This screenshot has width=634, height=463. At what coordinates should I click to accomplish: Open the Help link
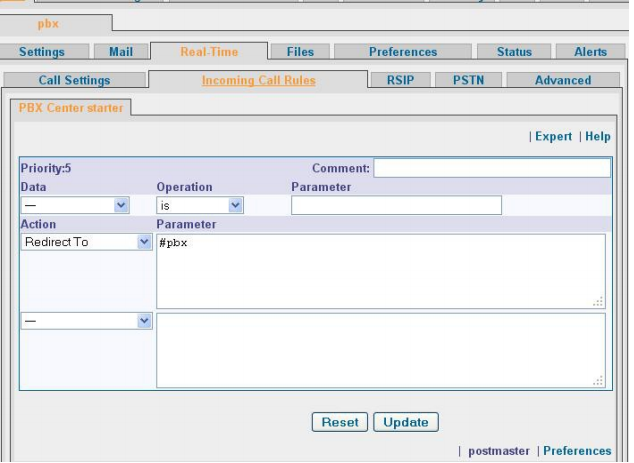coord(598,137)
